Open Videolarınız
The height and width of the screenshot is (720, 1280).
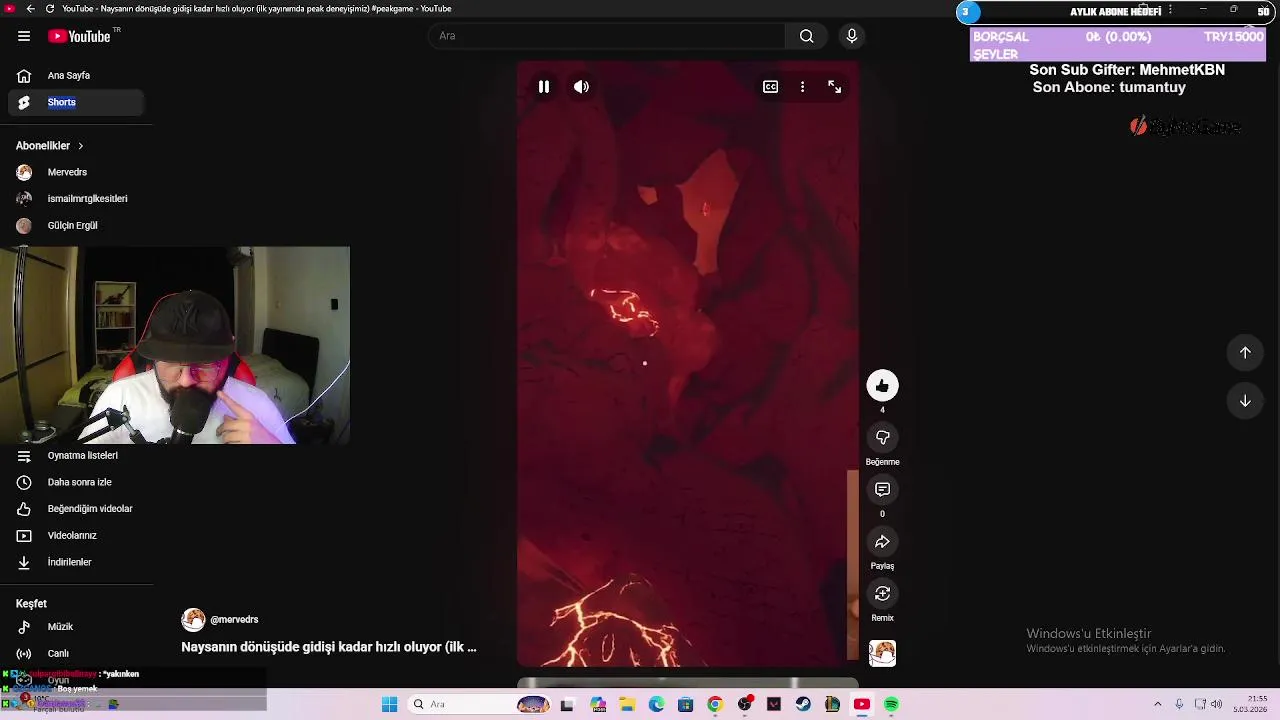coord(76,536)
